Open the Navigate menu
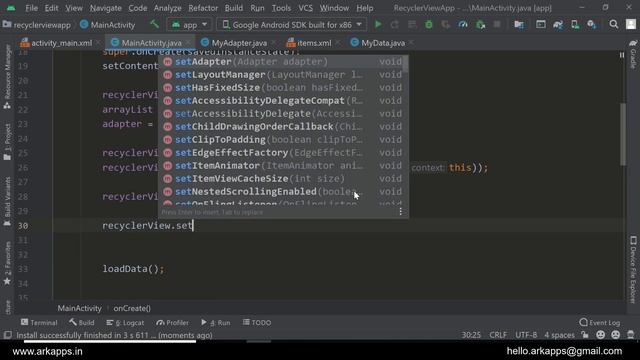Viewport: 640px width, 360px height. click(x=106, y=8)
